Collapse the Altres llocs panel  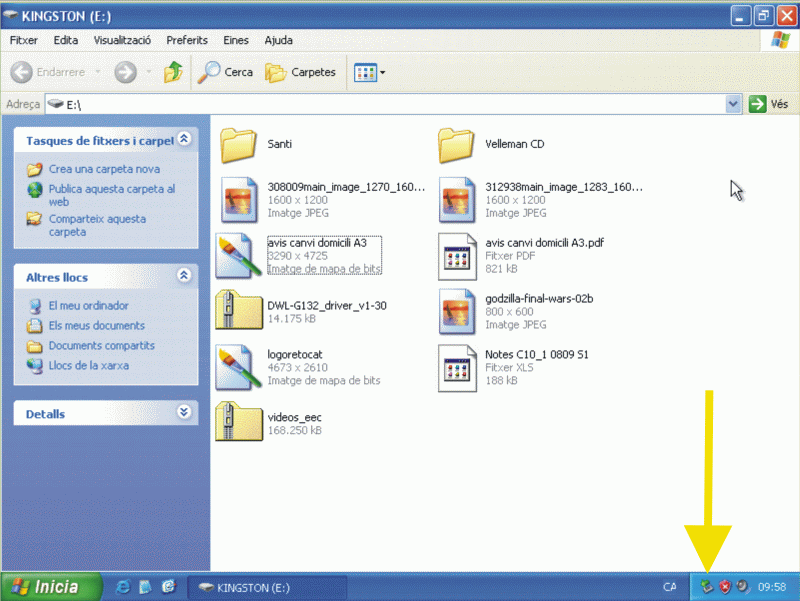[184, 276]
